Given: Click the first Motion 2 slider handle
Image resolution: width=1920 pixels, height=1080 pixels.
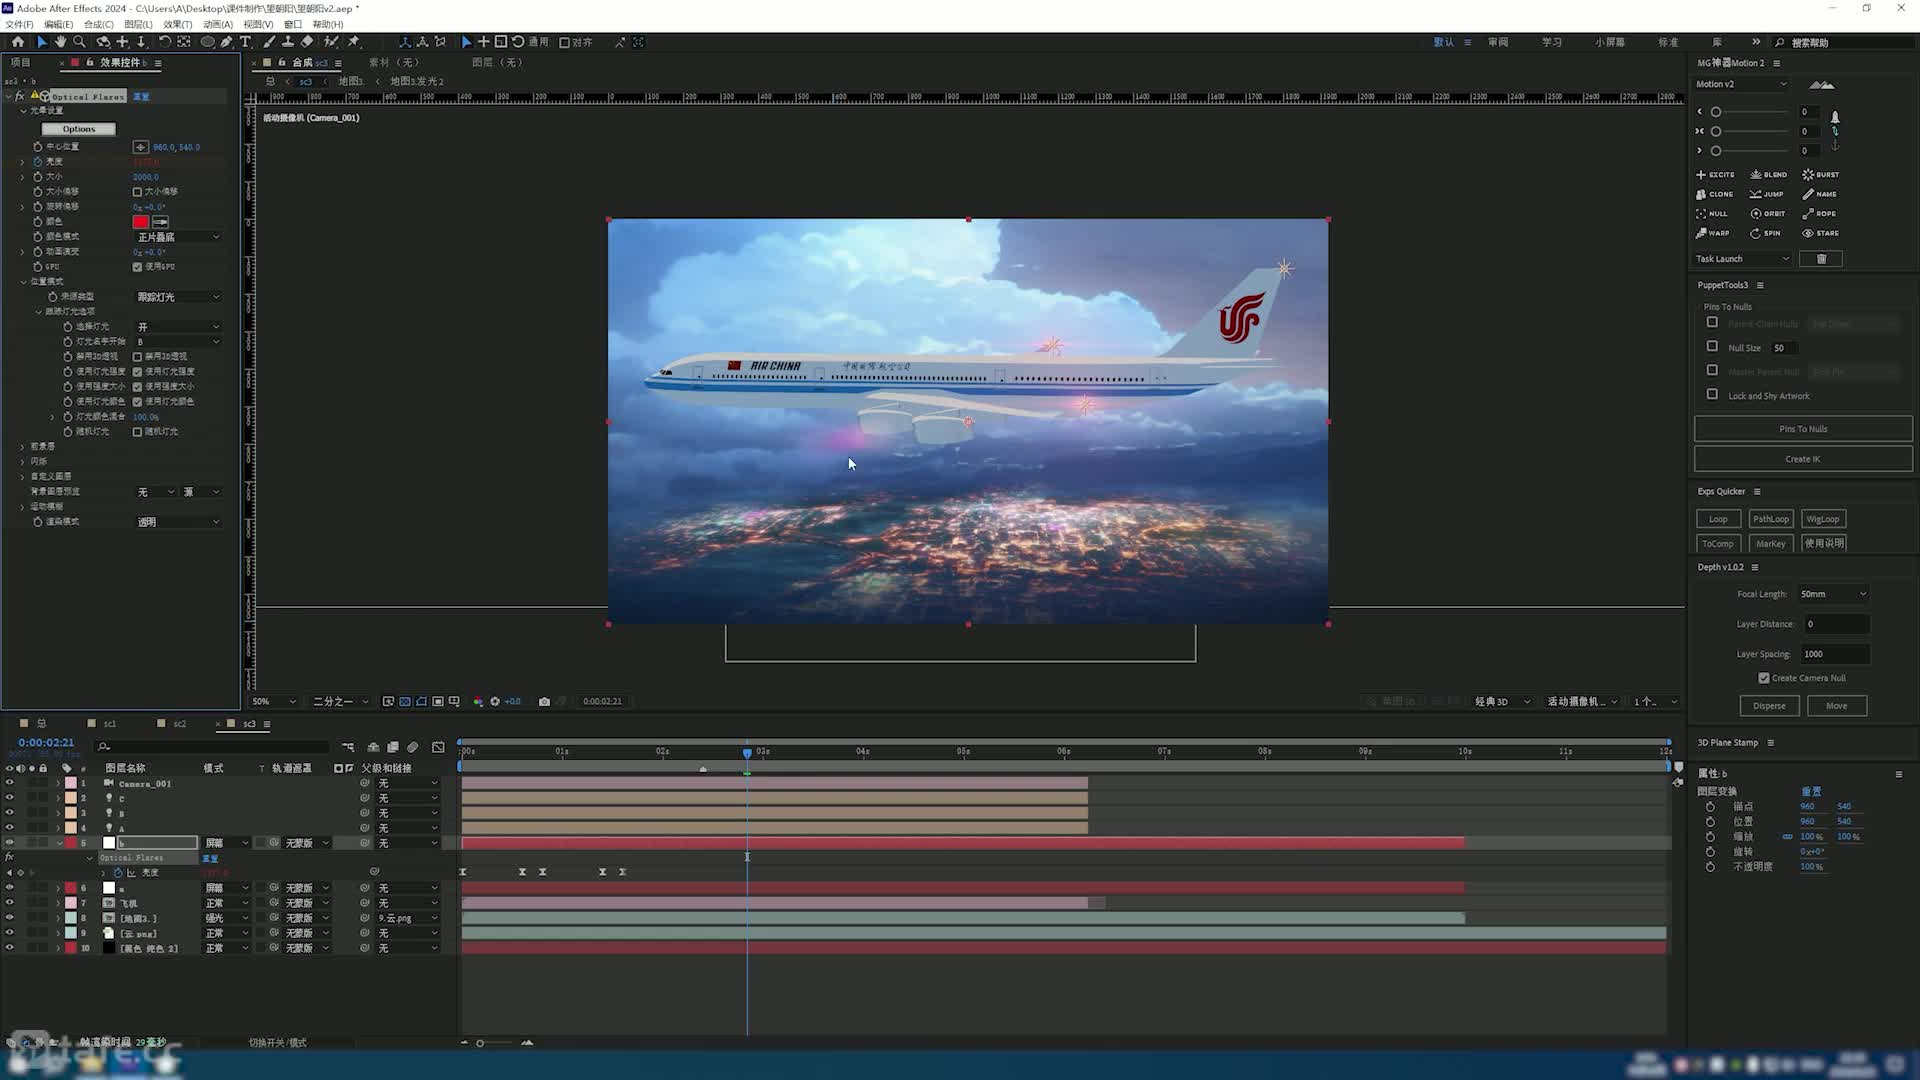Looking at the screenshot, I should point(1716,112).
